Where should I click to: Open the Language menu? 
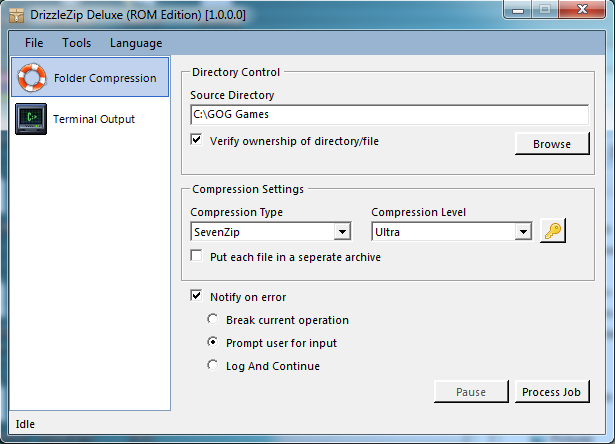click(136, 43)
